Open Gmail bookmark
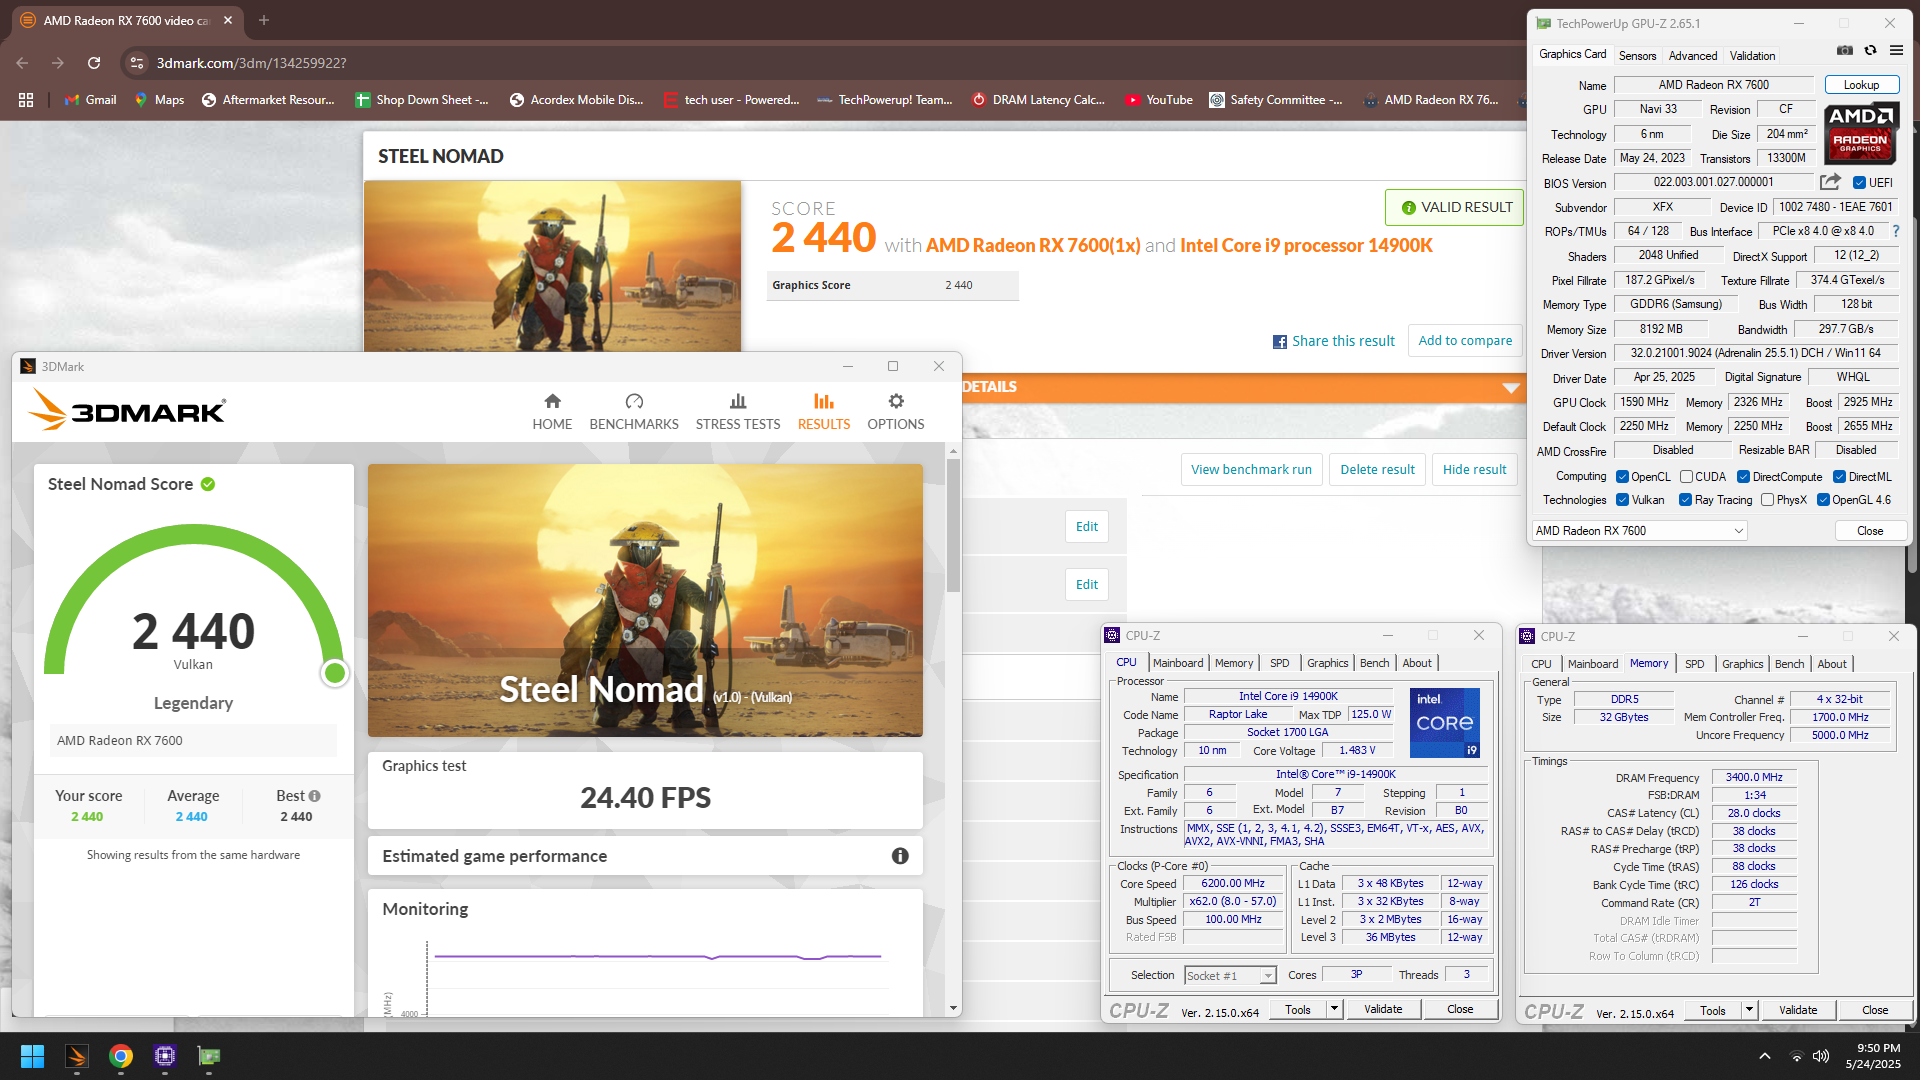 pos(91,100)
